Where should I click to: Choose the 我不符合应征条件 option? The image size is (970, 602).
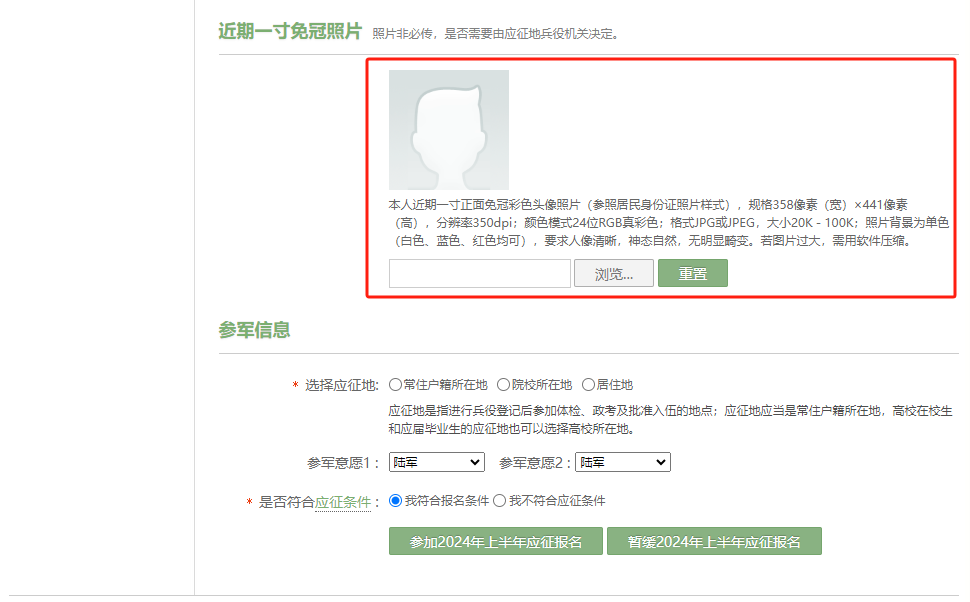(499, 501)
